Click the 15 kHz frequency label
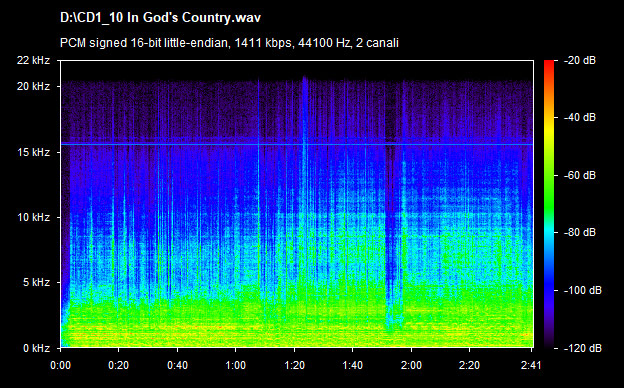The width and height of the screenshot is (624, 388). pos(33,152)
